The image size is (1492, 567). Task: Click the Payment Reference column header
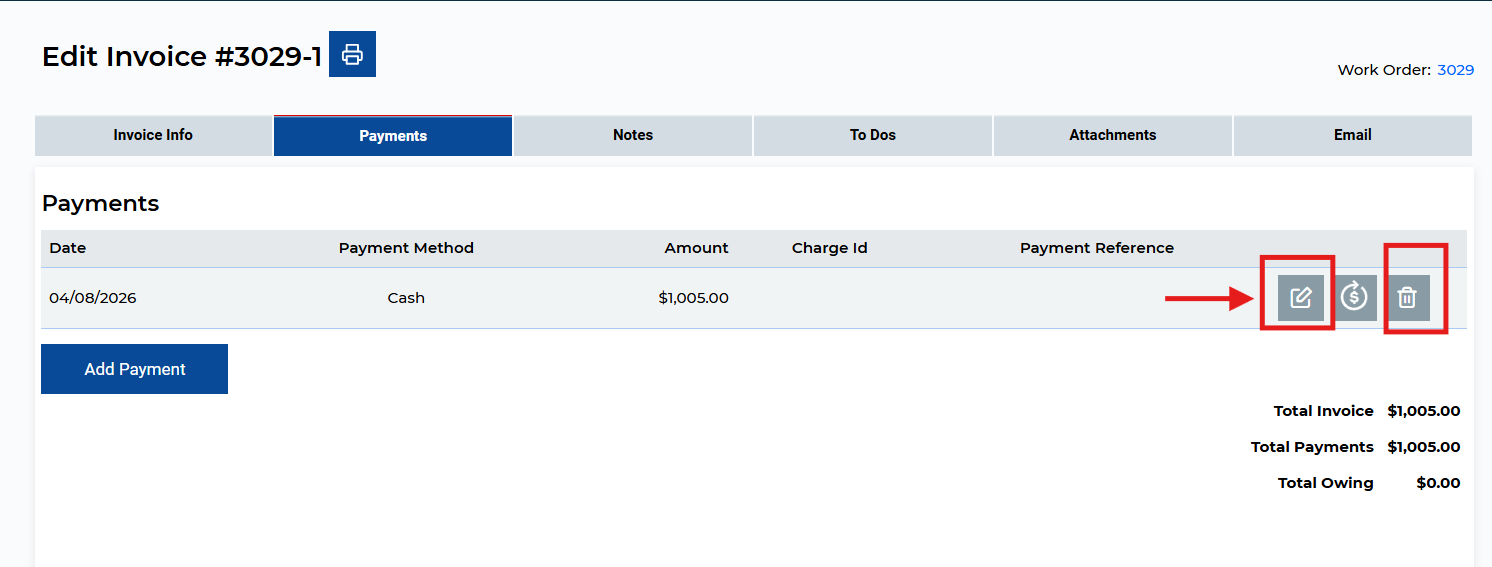(1096, 248)
